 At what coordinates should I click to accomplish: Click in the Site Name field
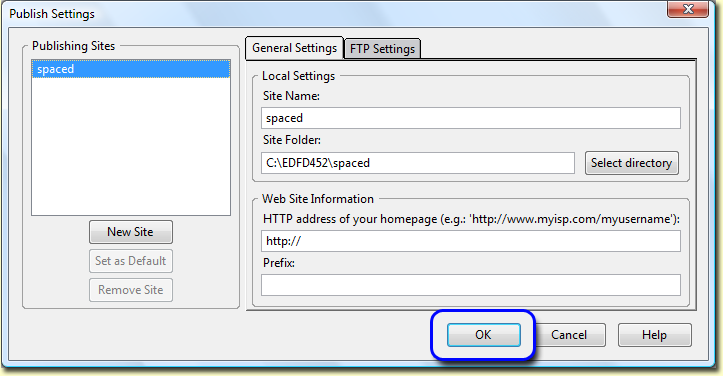point(471,118)
